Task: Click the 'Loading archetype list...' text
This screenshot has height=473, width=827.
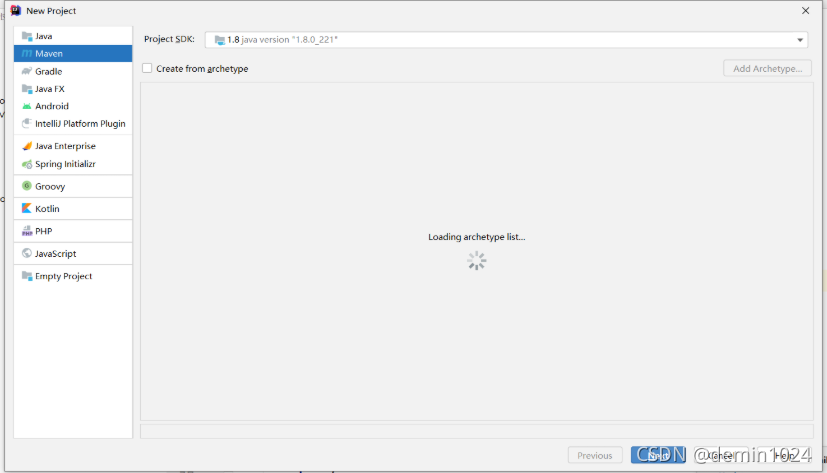Action: click(x=477, y=237)
